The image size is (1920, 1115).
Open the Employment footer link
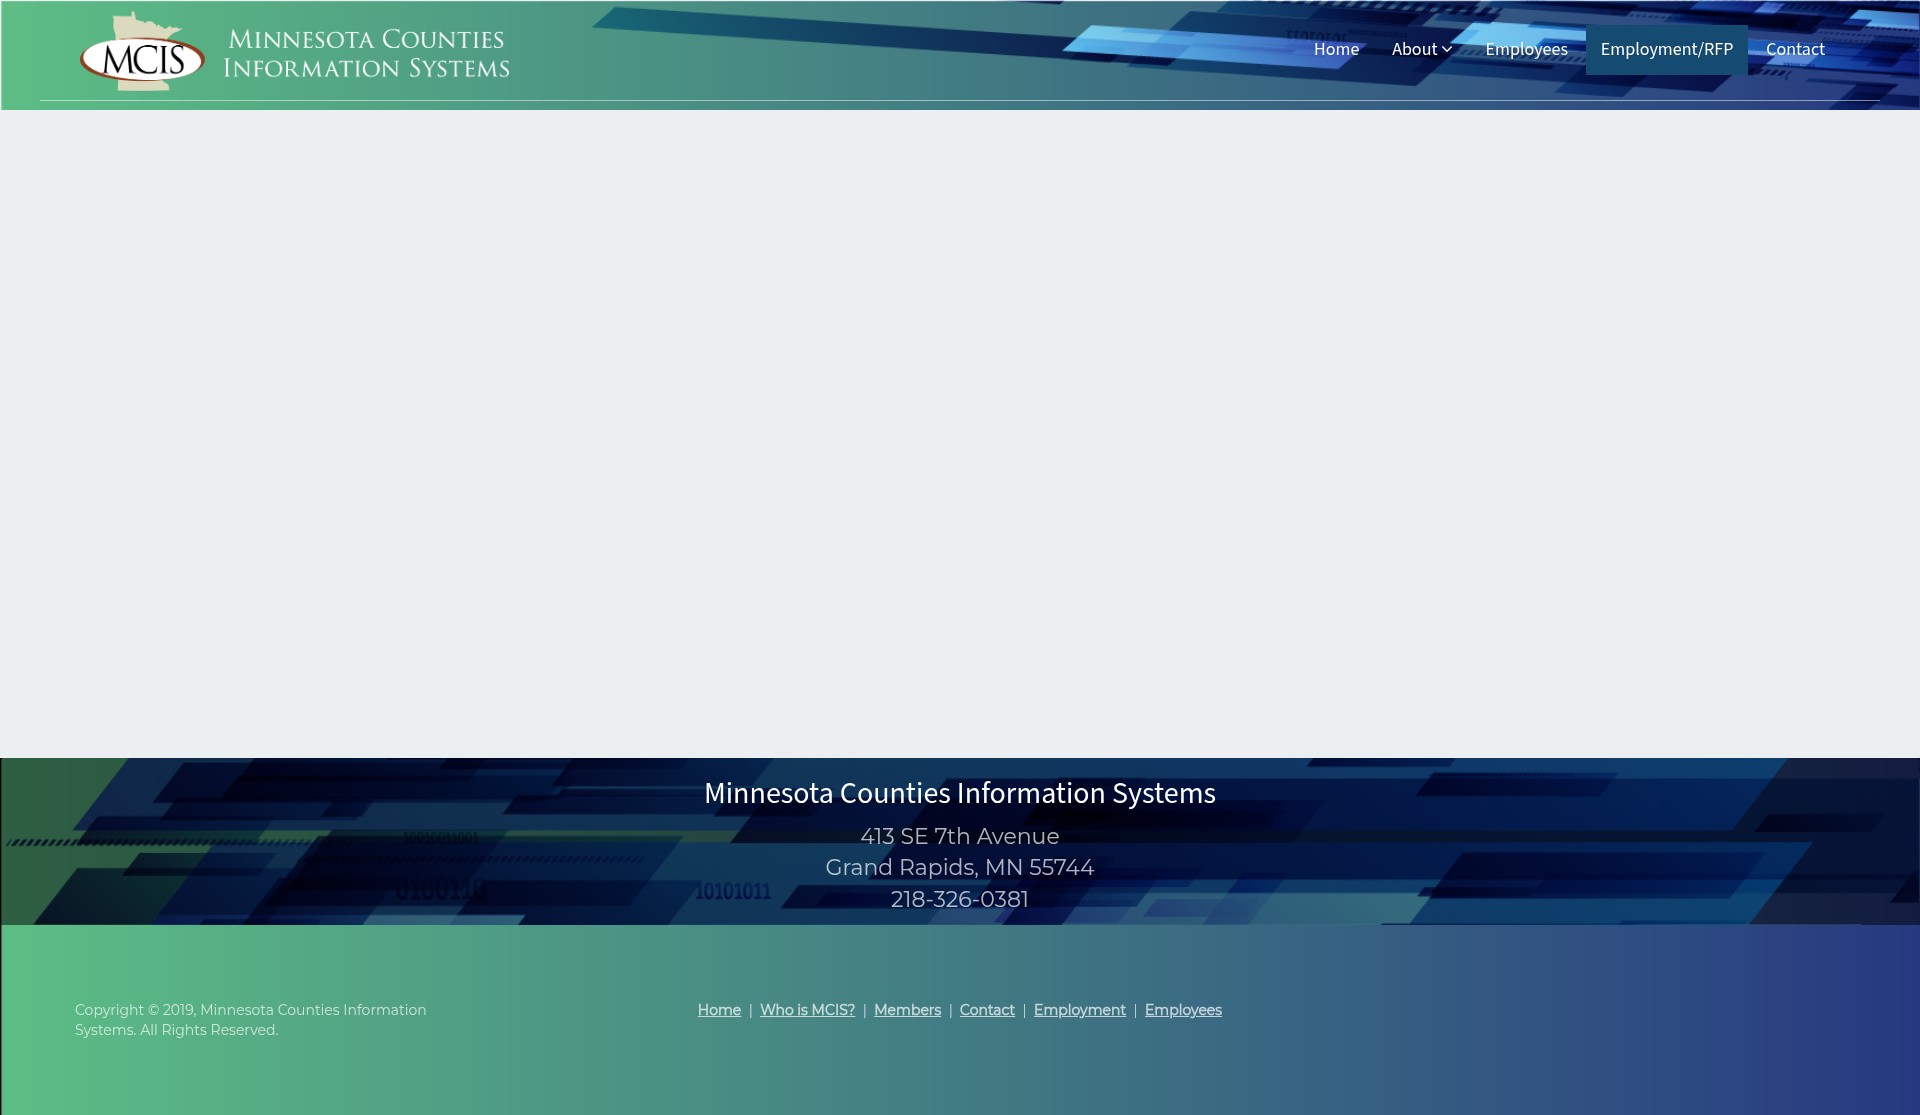tap(1079, 1010)
